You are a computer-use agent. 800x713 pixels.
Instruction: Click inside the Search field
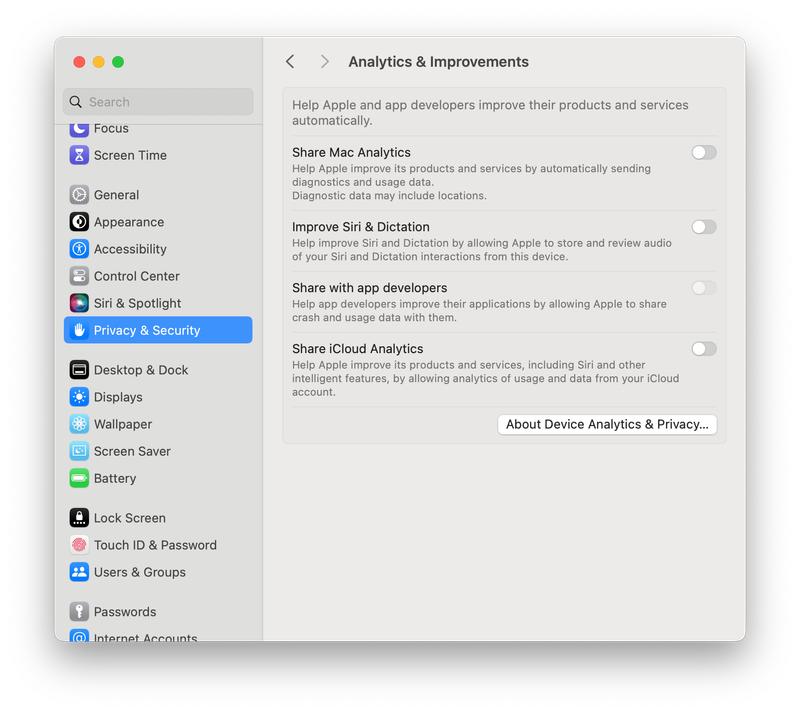click(x=158, y=102)
